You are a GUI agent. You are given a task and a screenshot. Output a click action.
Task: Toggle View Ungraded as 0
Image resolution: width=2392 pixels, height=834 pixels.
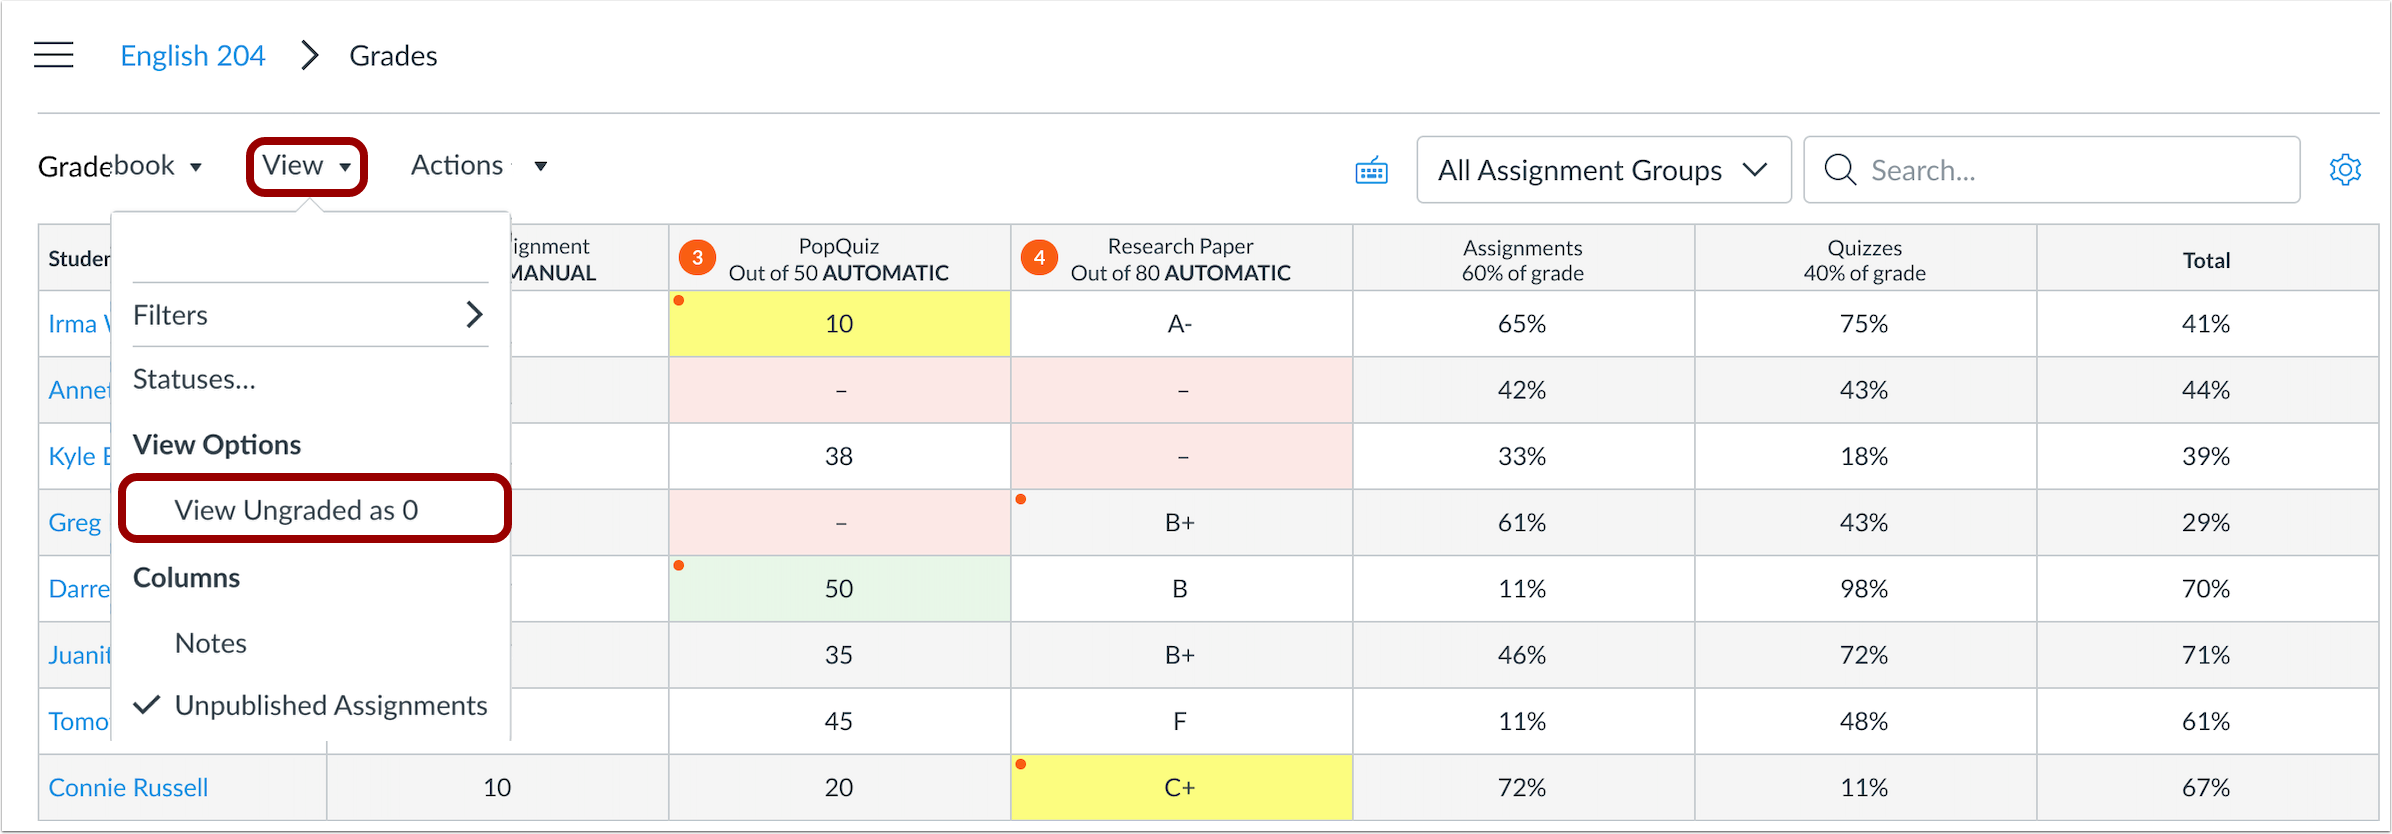[x=297, y=510]
